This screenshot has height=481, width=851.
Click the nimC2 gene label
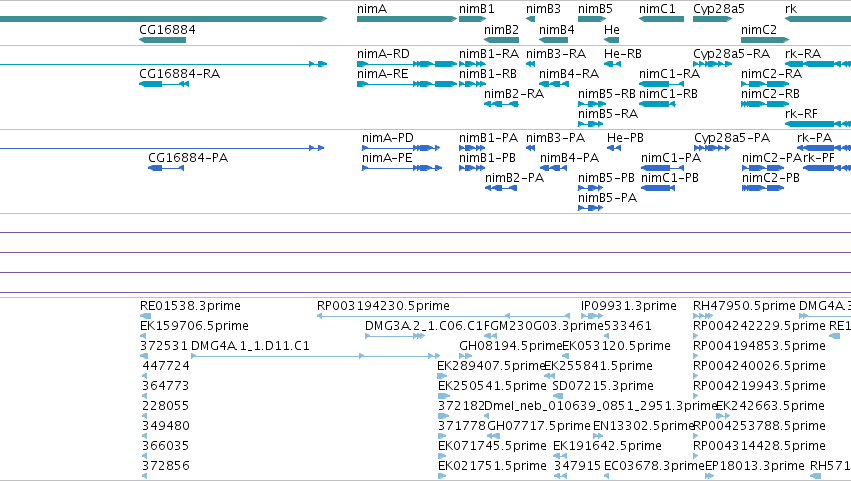pyautogui.click(x=759, y=30)
